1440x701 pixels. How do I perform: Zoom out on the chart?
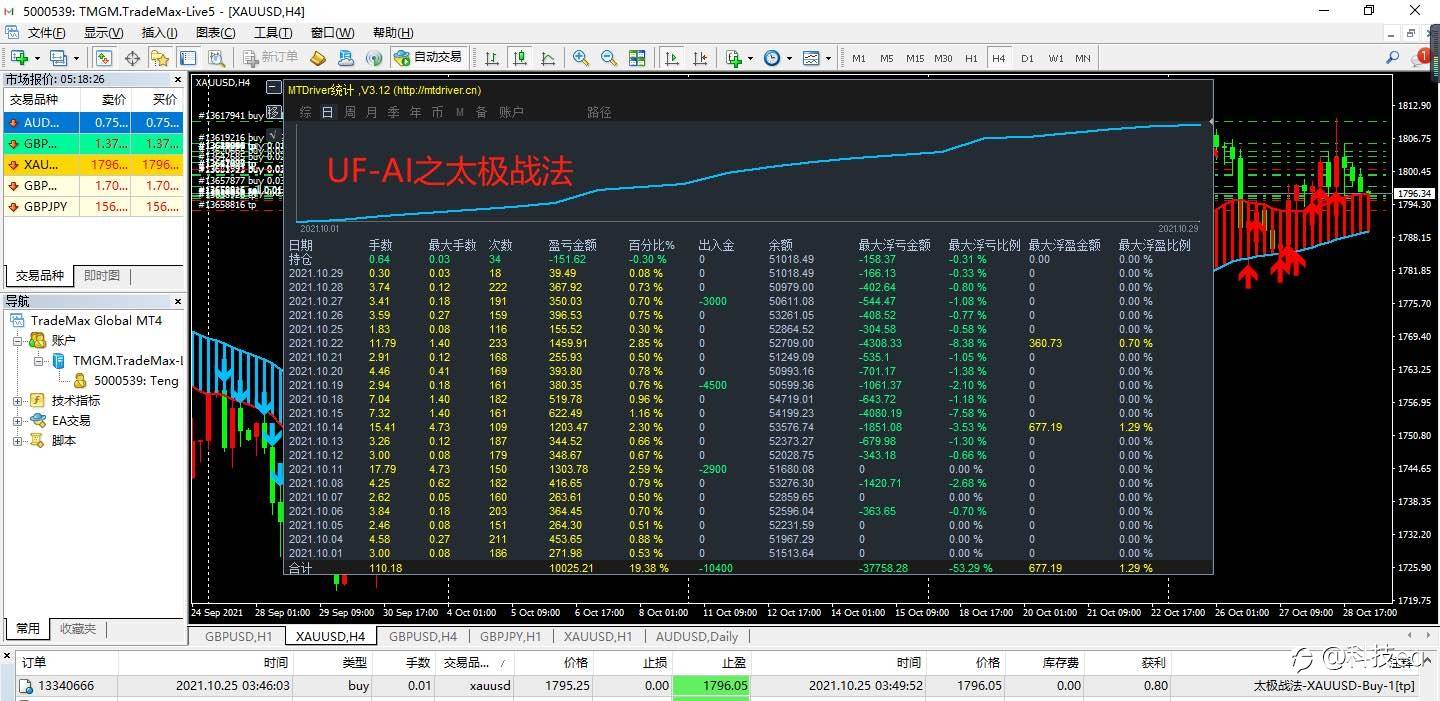609,58
